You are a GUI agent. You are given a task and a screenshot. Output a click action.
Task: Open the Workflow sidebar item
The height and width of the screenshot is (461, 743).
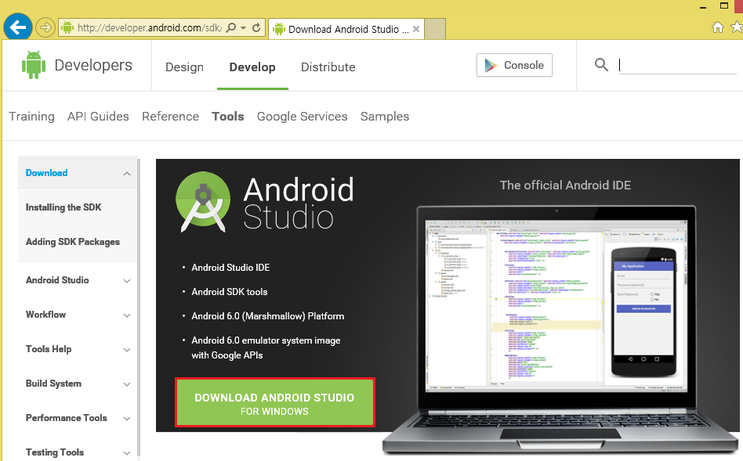coord(45,315)
